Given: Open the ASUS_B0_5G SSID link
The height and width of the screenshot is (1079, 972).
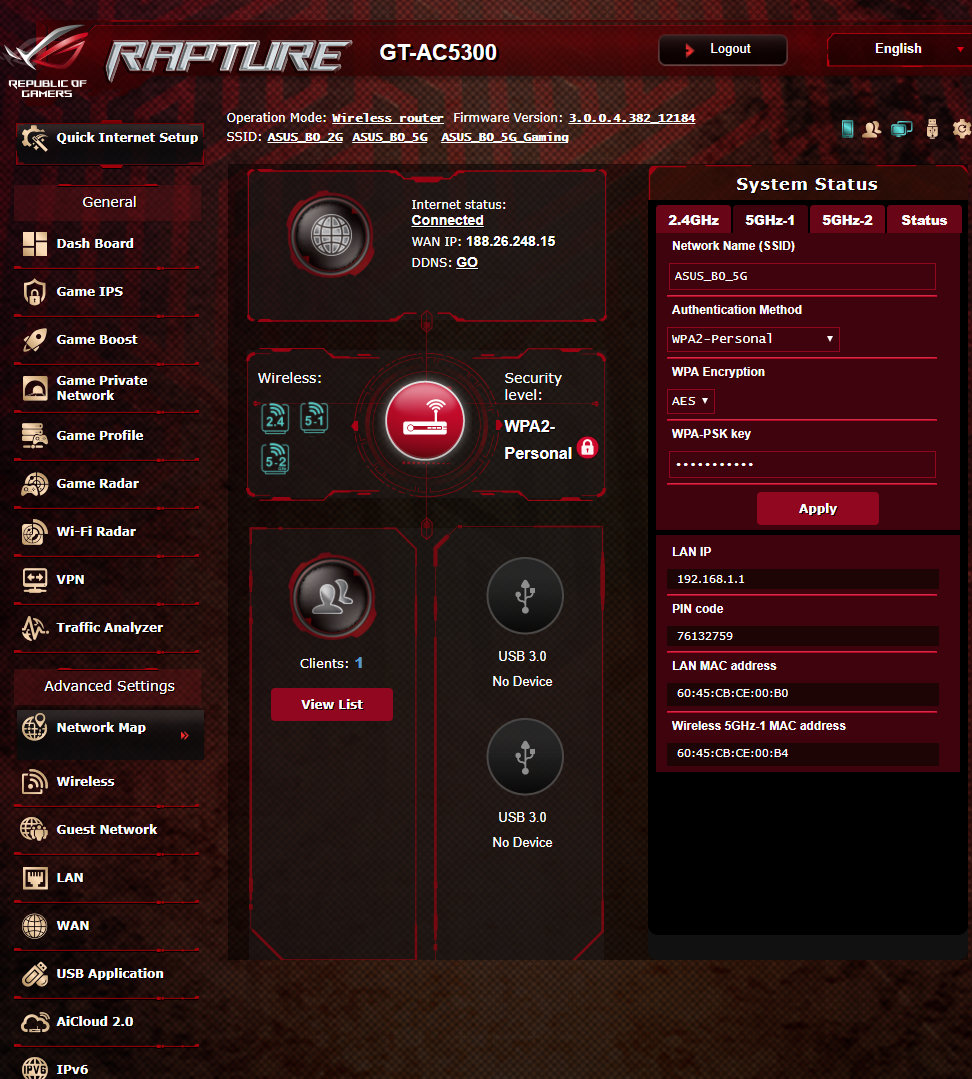Looking at the screenshot, I should [x=390, y=137].
